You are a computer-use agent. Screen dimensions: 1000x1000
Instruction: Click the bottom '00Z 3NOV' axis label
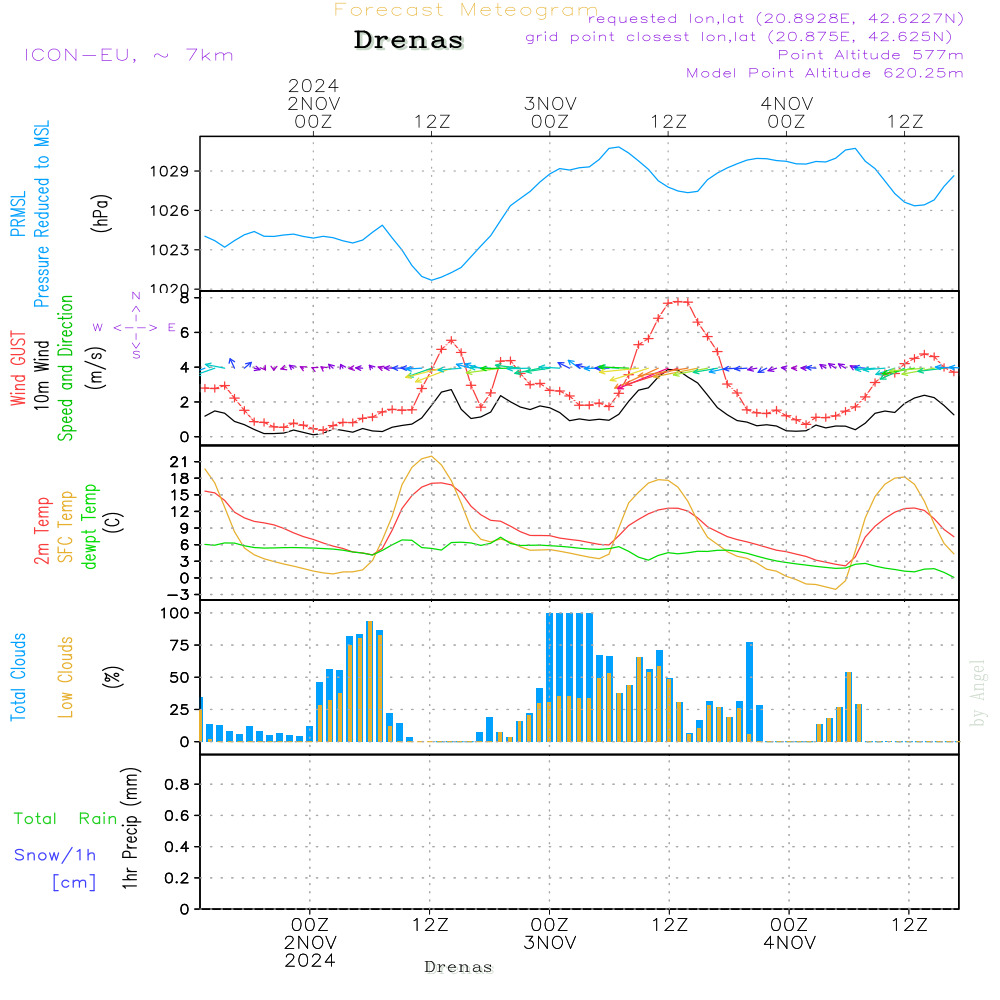(x=550, y=934)
